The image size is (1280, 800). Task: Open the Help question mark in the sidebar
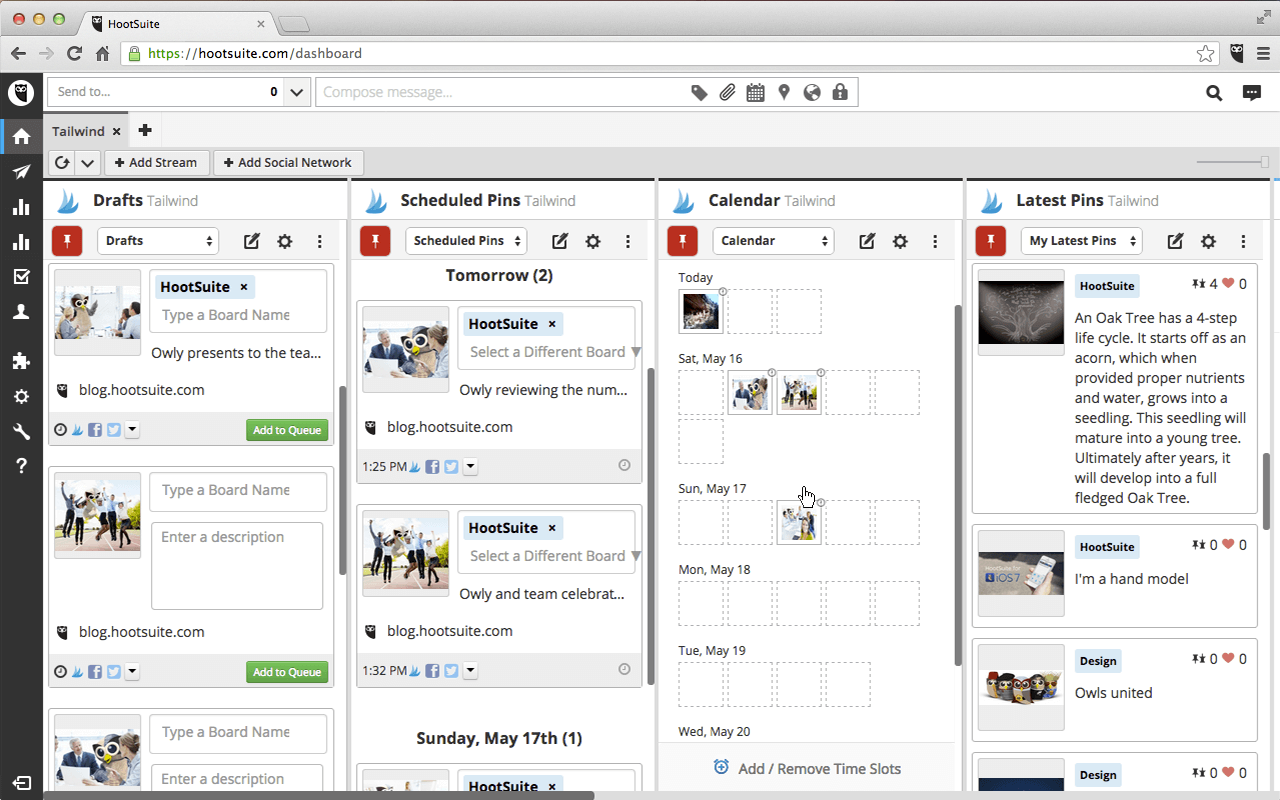[x=21, y=466]
